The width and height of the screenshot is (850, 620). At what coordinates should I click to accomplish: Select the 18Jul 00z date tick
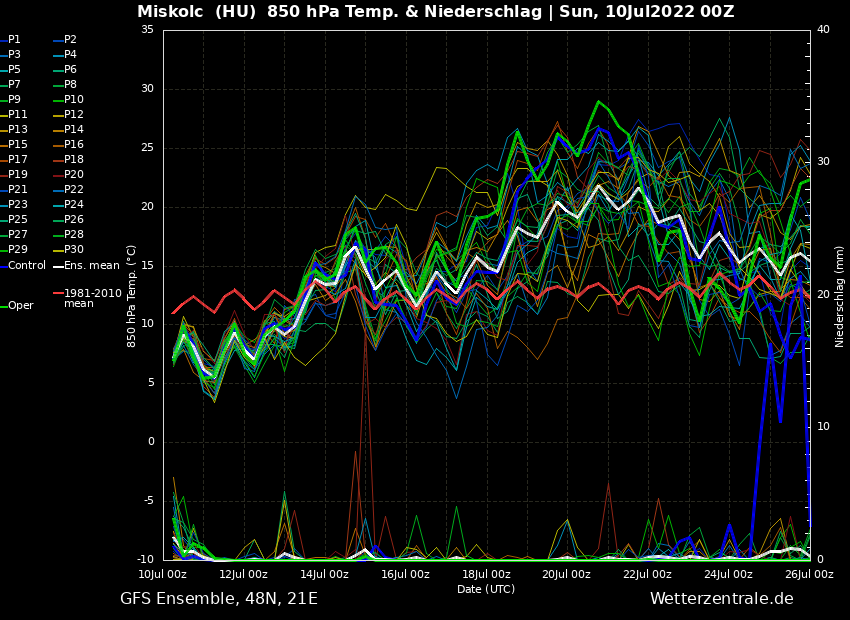[486, 574]
